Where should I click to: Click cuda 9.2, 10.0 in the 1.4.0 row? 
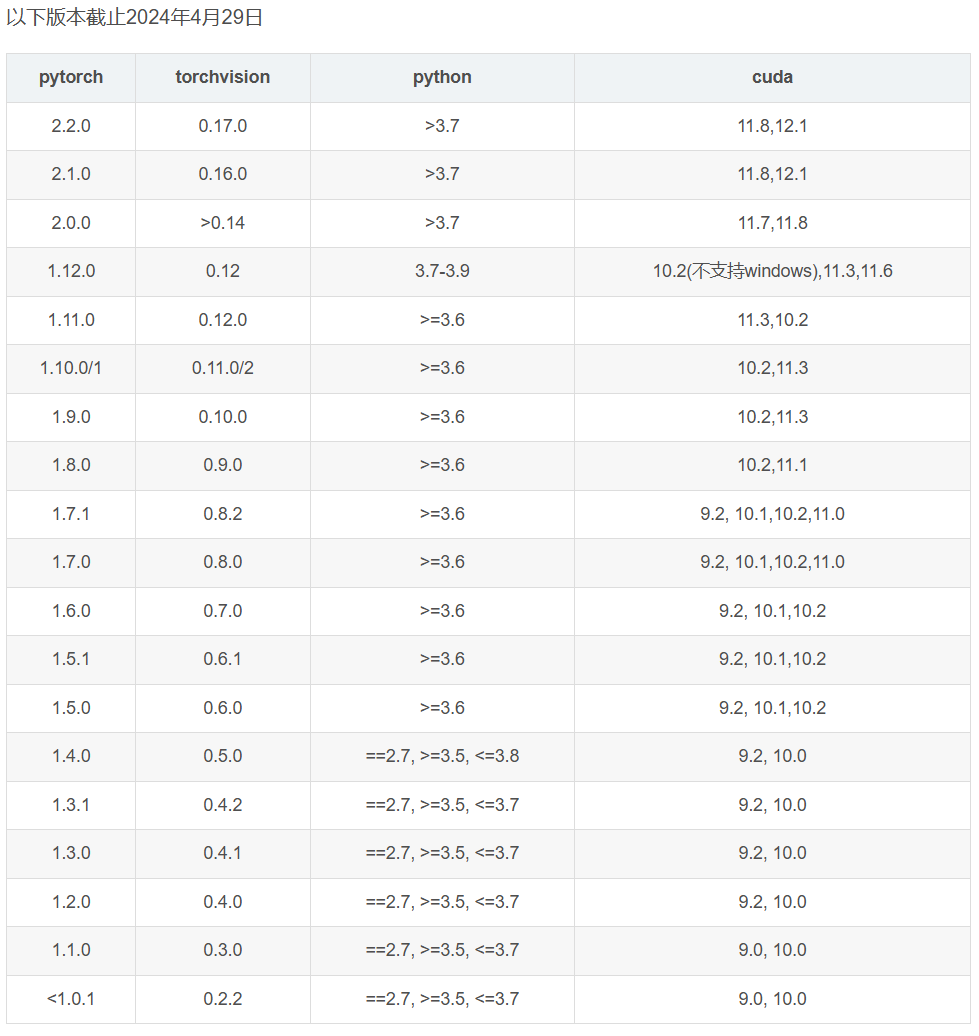click(772, 757)
